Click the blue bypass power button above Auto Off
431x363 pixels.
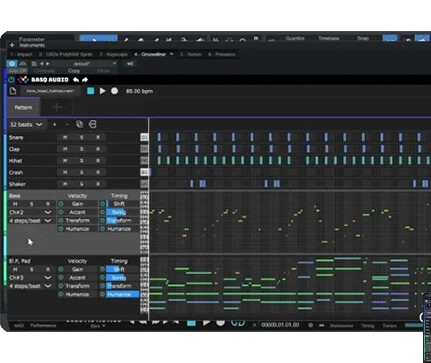tap(12, 63)
